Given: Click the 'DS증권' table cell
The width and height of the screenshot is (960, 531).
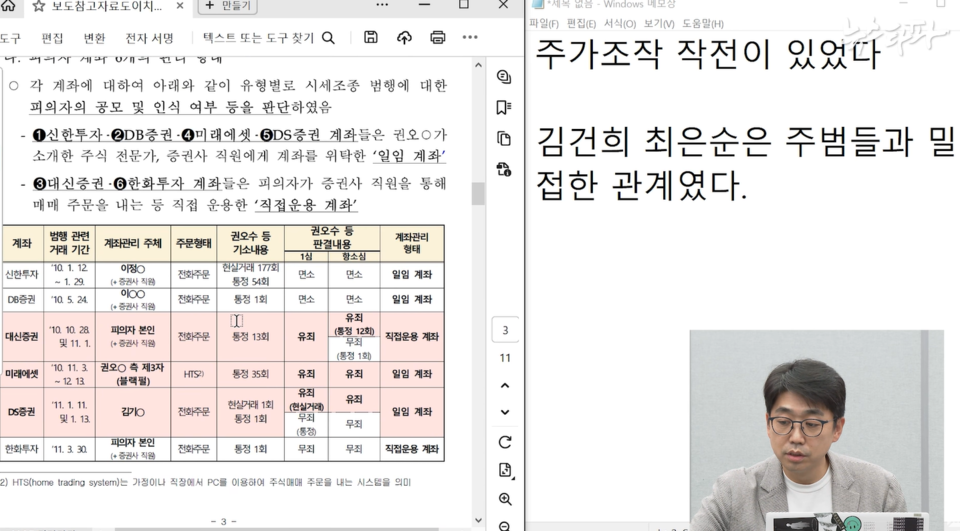Looking at the screenshot, I should (x=22, y=412).
